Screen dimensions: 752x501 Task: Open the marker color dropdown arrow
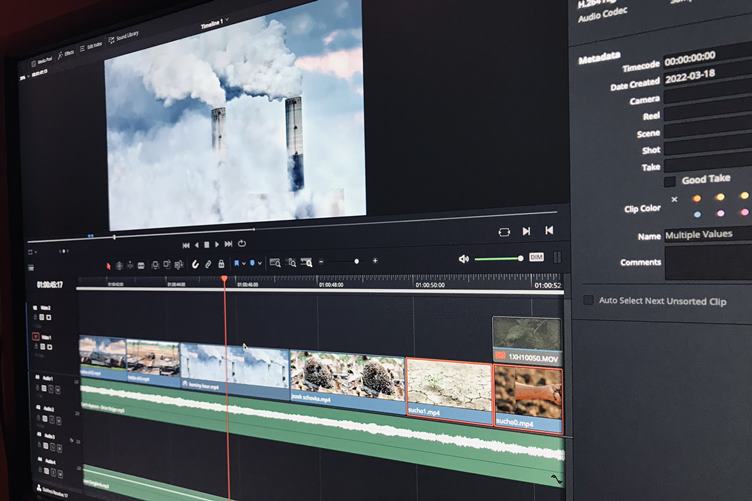click(x=260, y=263)
